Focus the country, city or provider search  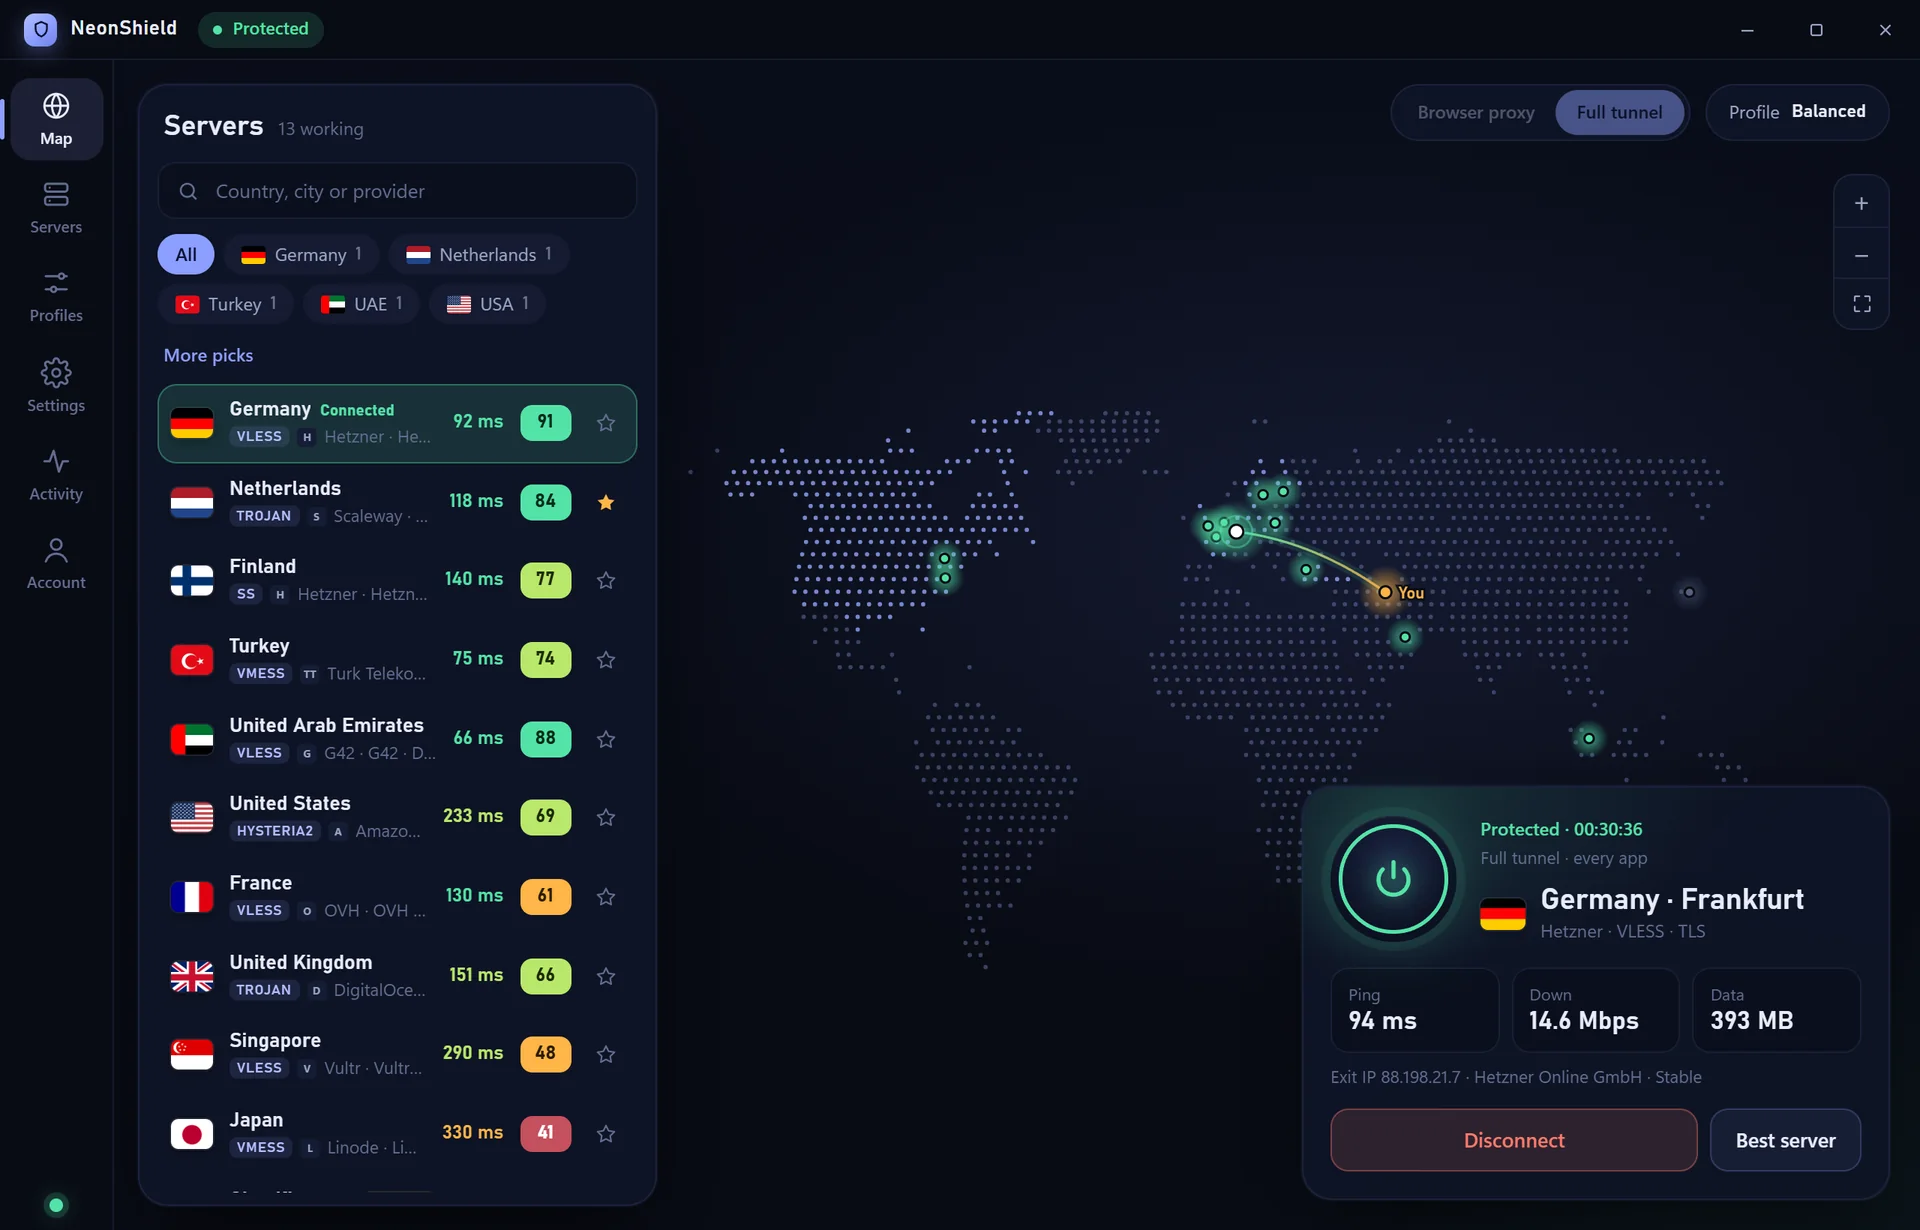point(397,191)
